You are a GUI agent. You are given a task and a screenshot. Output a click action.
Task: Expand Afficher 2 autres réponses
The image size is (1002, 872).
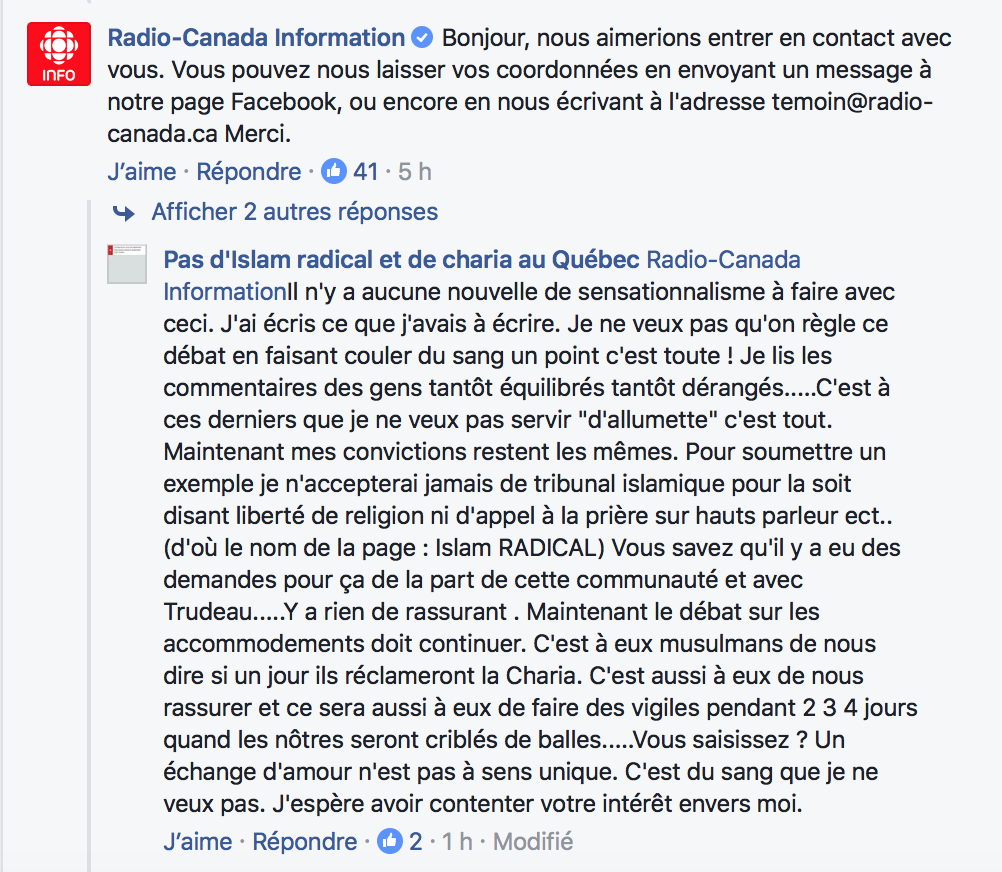point(295,212)
